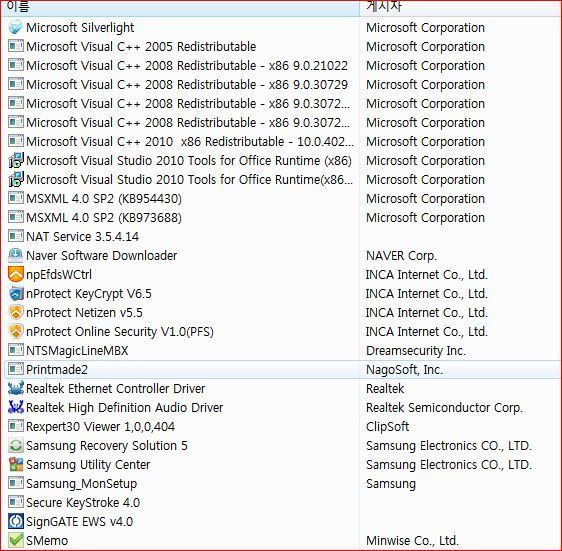Click the Naver Software Downloader icon
This screenshot has height=551, width=562.
(16, 256)
